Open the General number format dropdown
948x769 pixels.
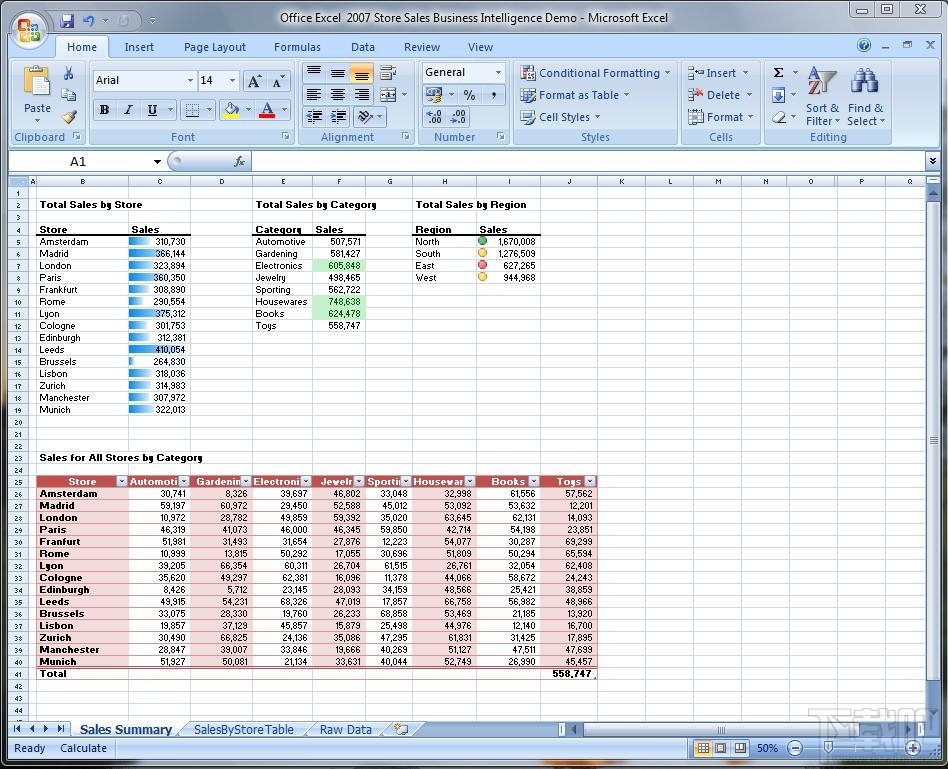click(x=497, y=72)
